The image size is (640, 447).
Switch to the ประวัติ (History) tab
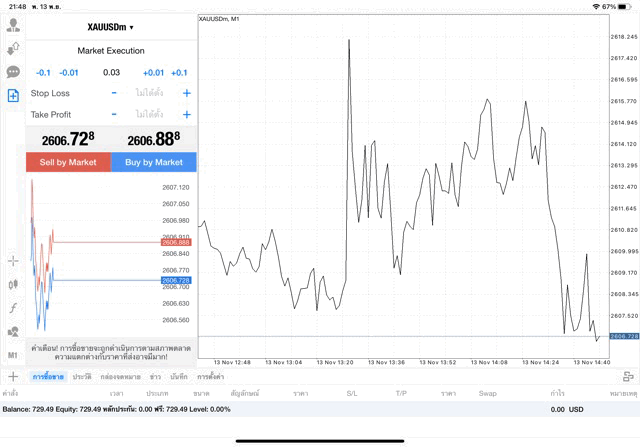click(81, 376)
